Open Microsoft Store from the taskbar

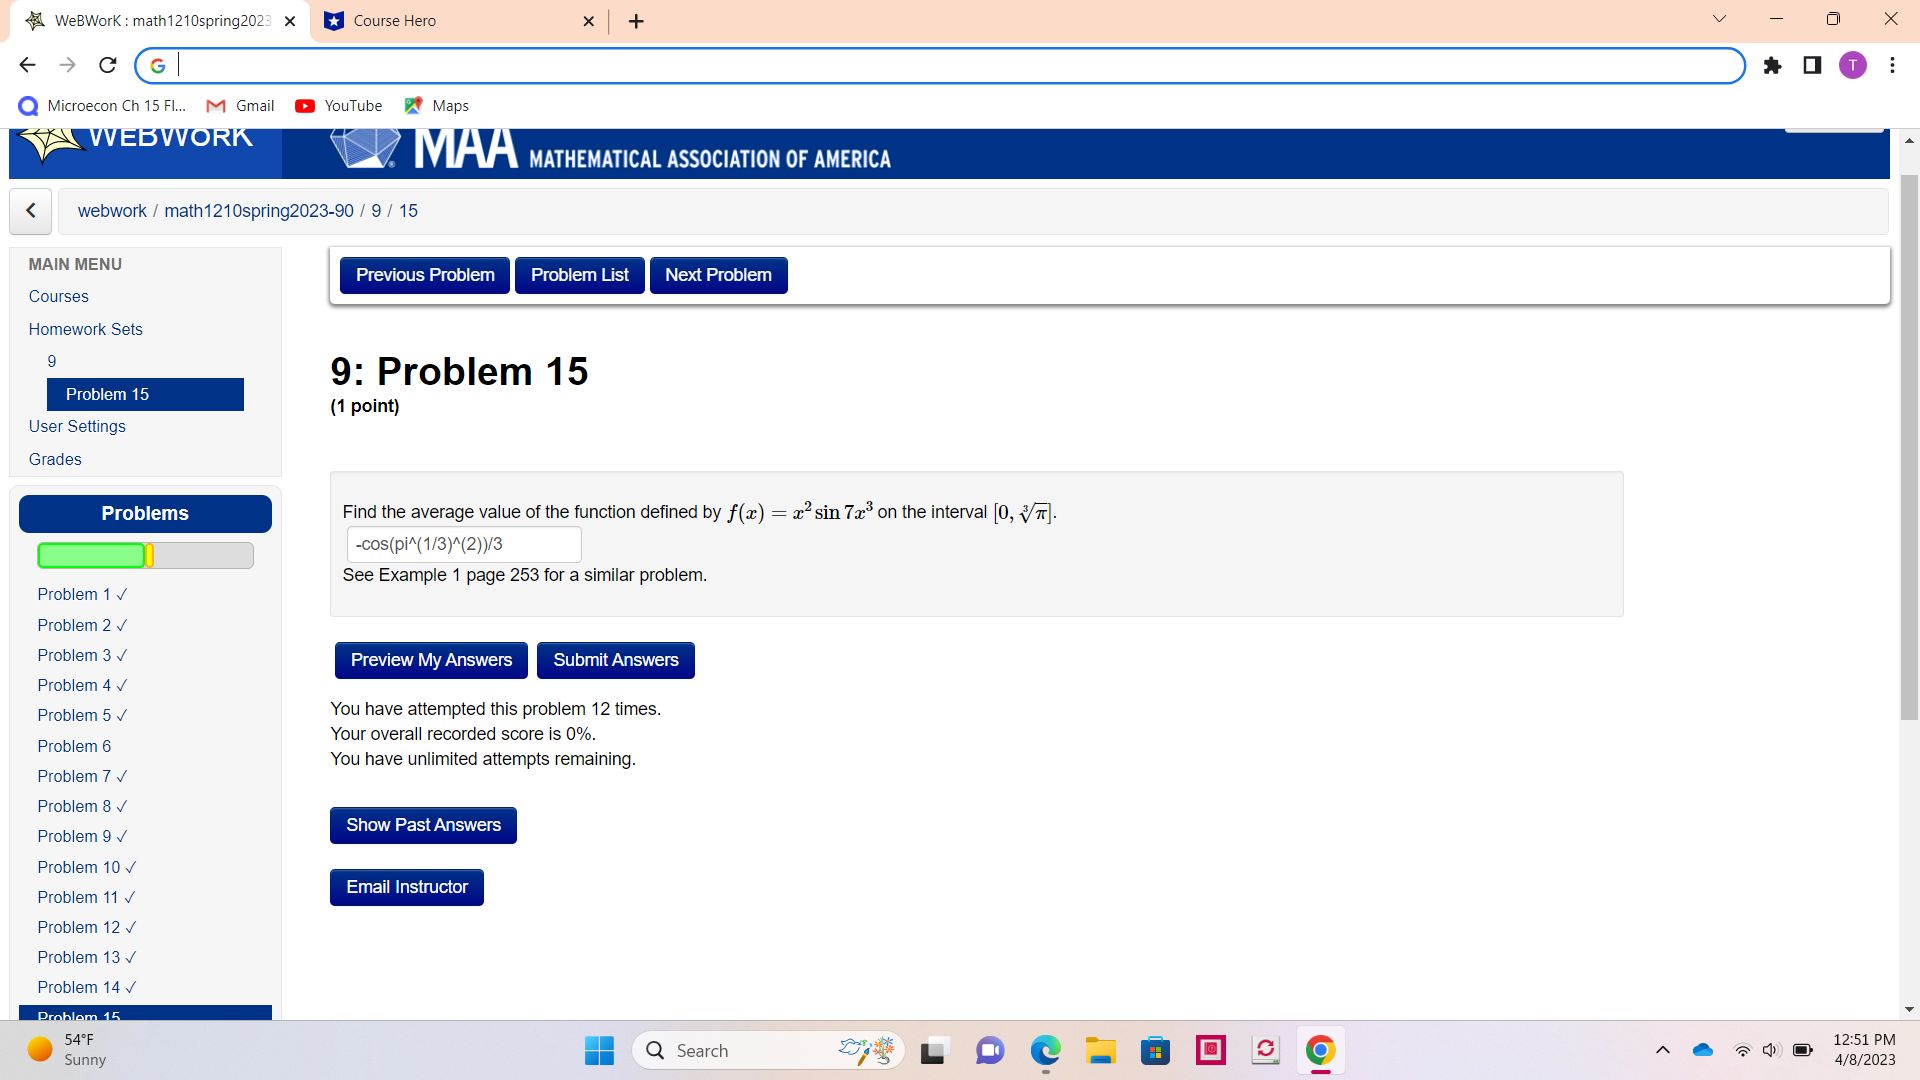[x=1155, y=1050]
